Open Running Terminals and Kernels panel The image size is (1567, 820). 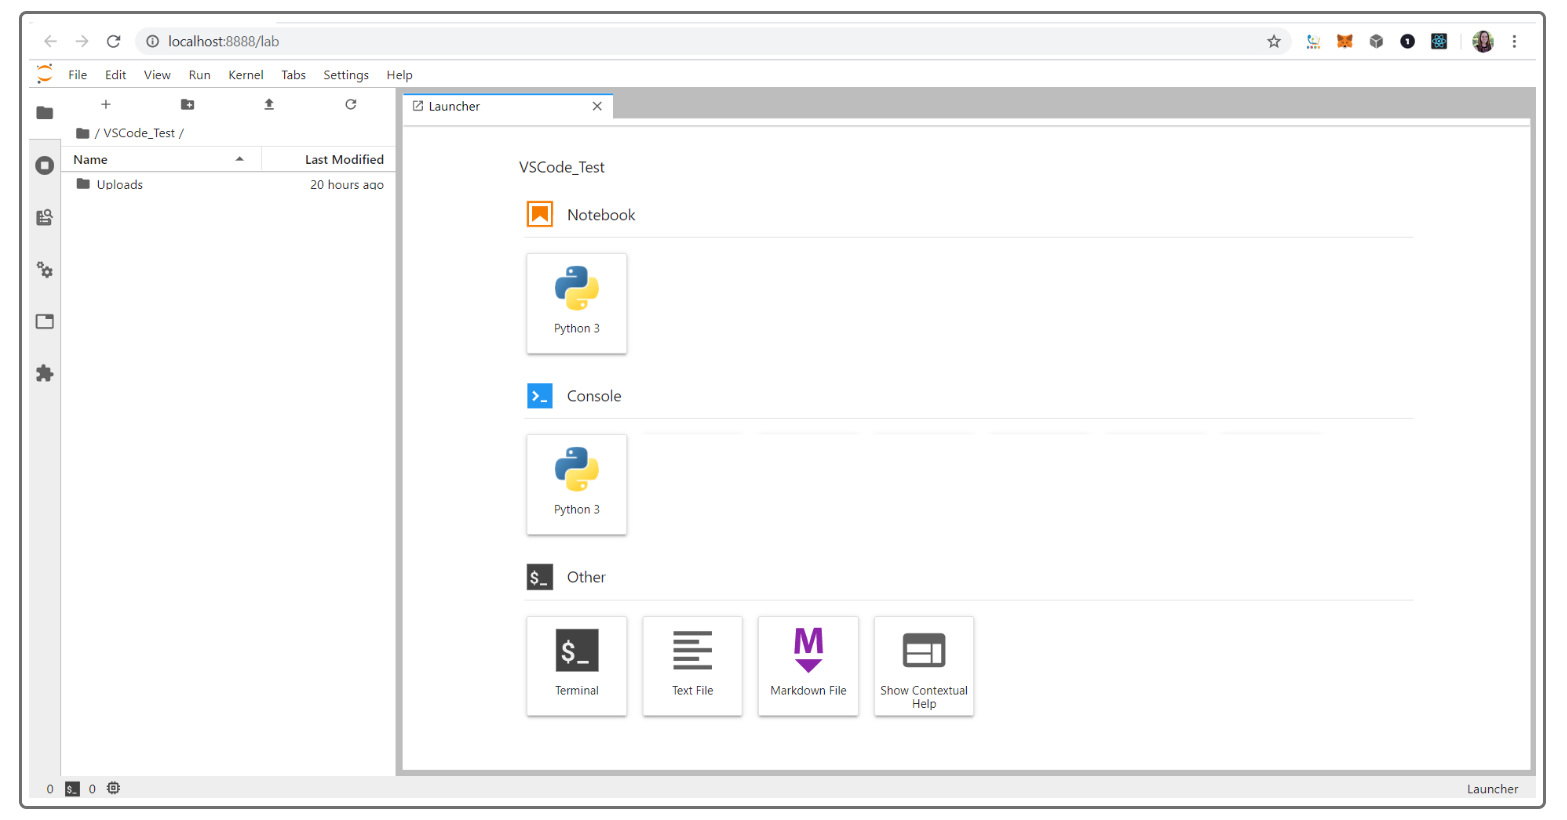[x=45, y=165]
